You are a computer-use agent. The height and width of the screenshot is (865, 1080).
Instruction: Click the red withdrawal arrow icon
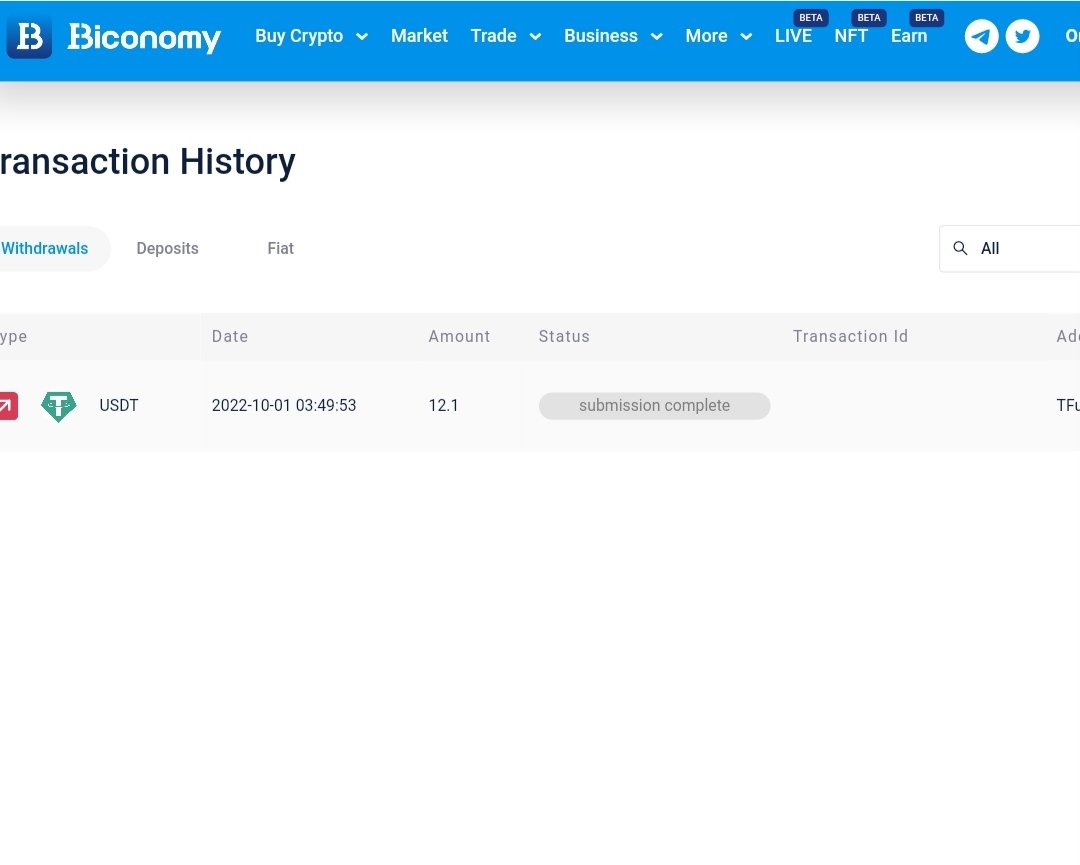pyautogui.click(x=7, y=406)
